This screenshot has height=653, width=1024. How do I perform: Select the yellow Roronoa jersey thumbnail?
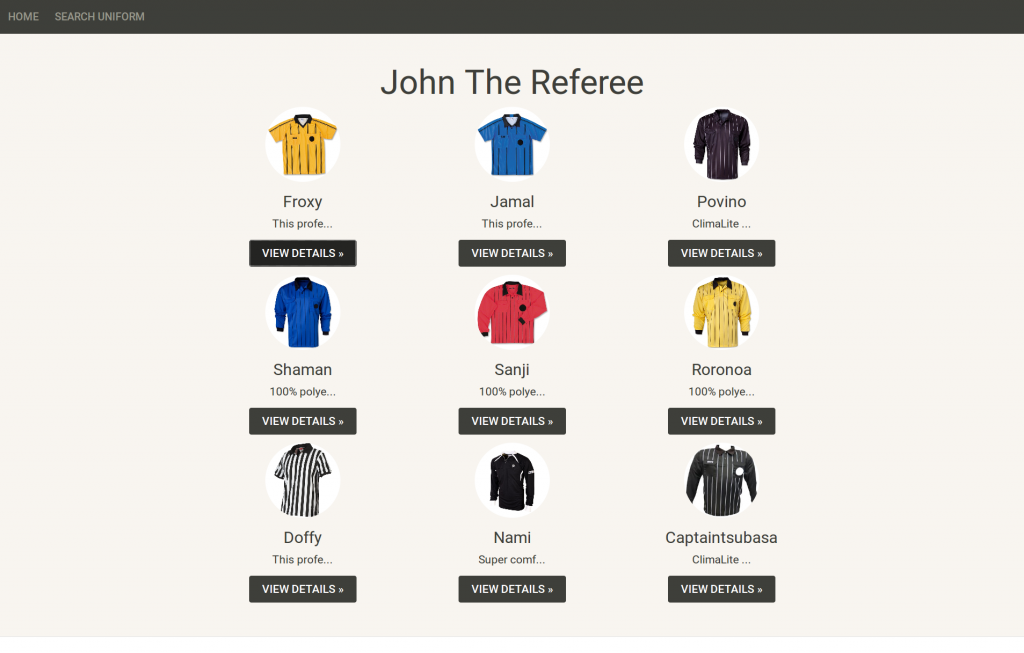point(721,312)
